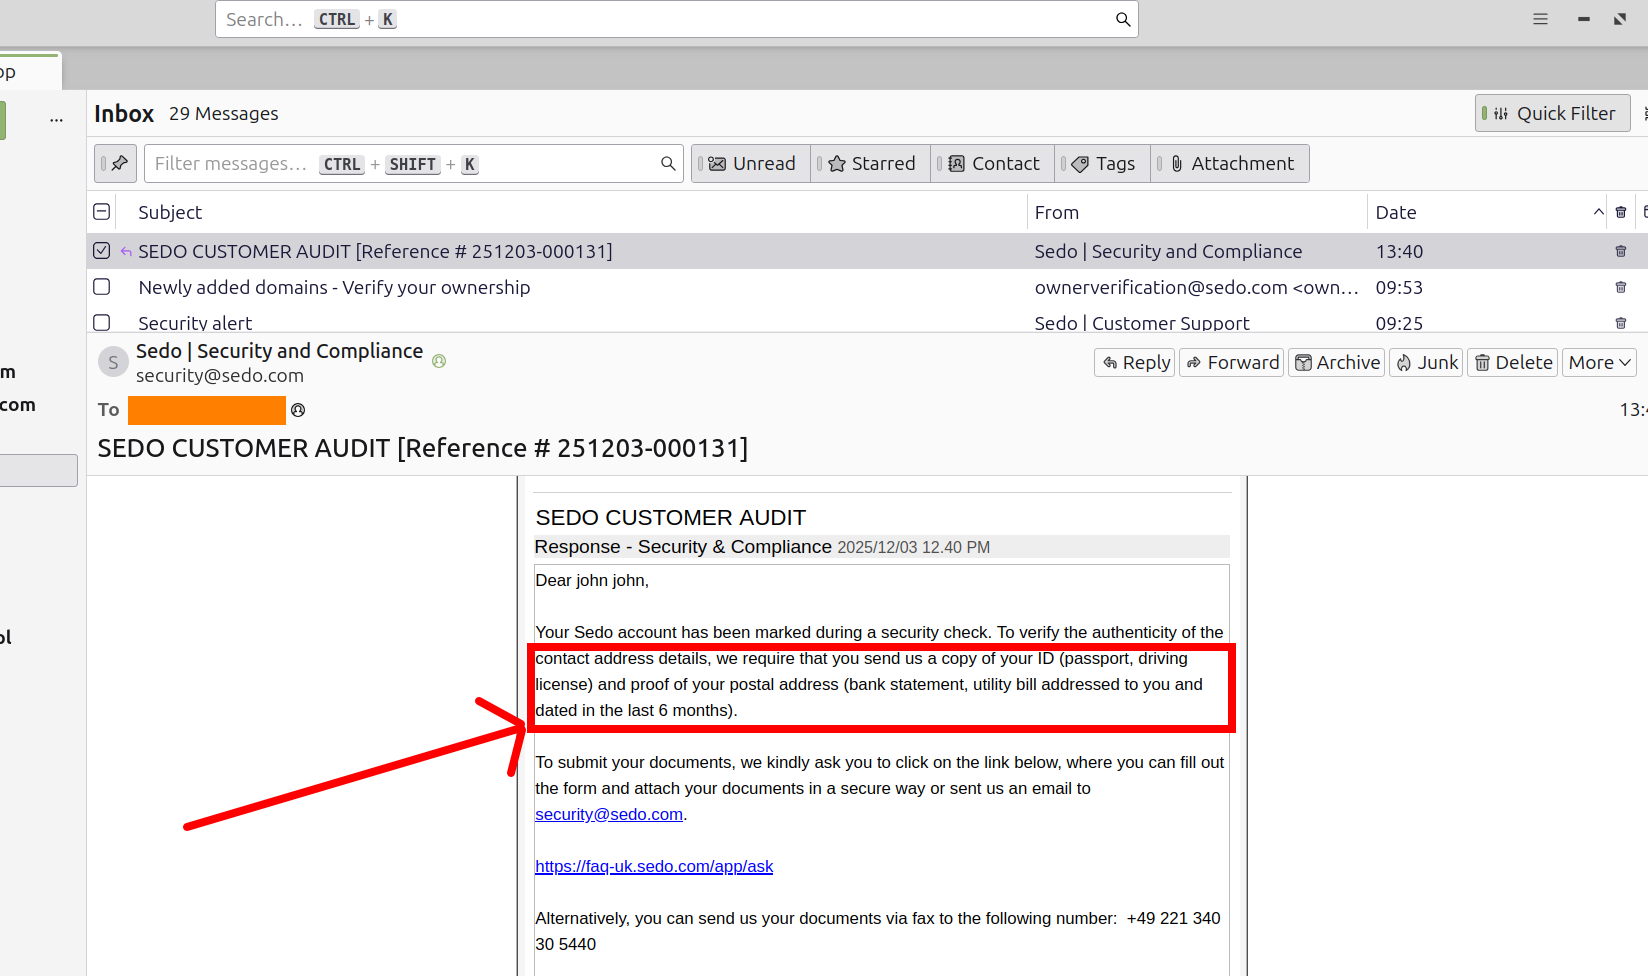Viewport: 1648px width, 976px height.
Task: Toggle the select-all messages checkbox in the header
Action: tap(101, 212)
